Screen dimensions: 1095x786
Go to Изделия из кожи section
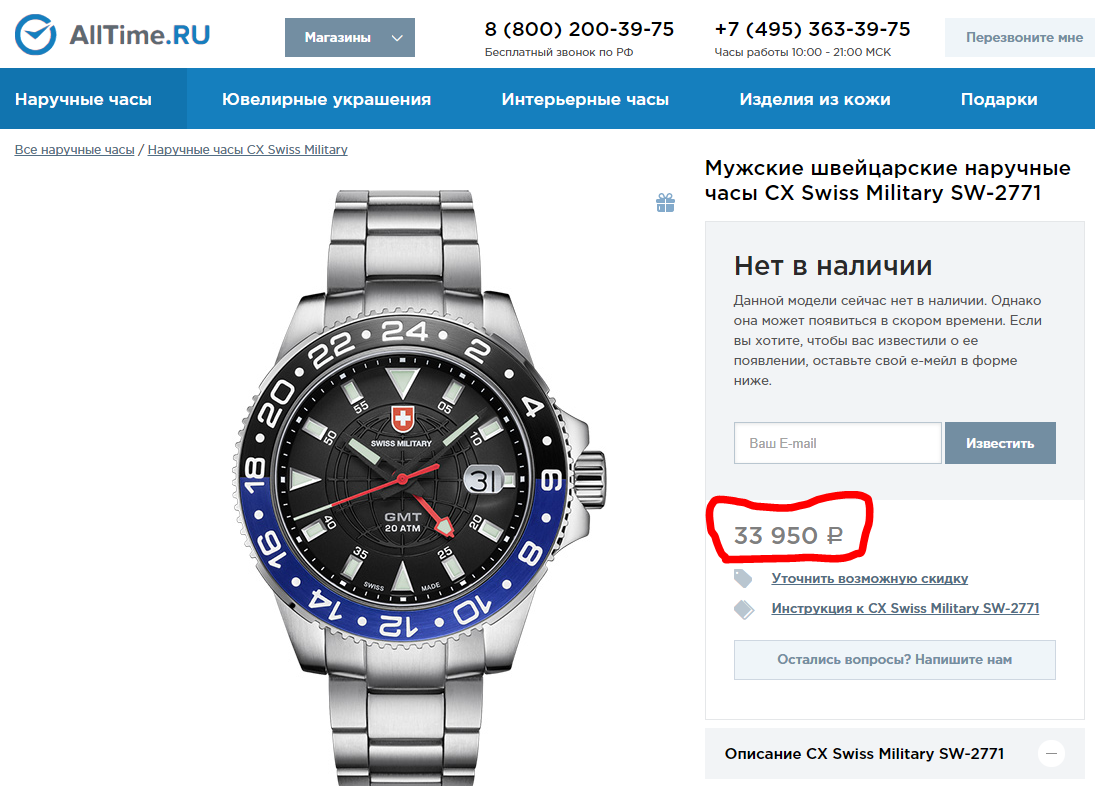tap(815, 99)
